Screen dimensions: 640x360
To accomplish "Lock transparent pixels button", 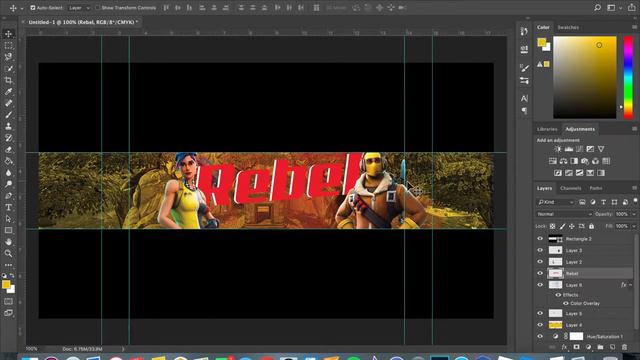I will (x=552, y=226).
